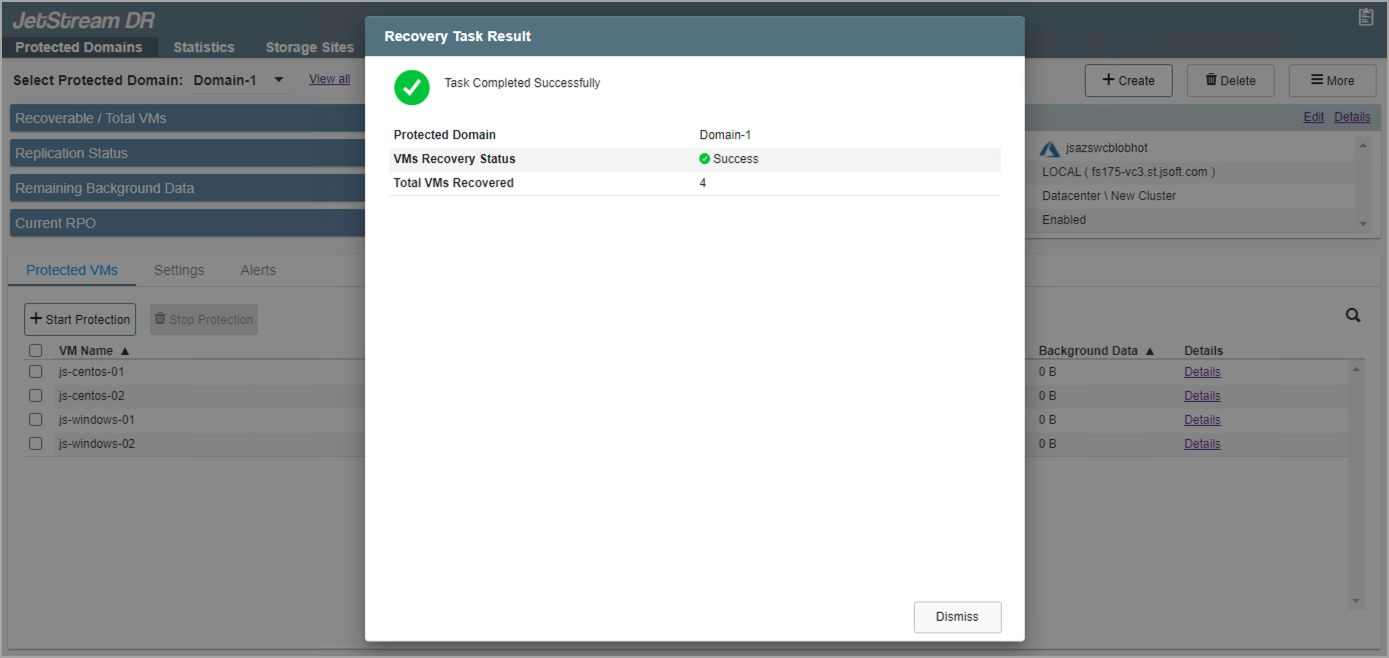
Task: Open the Settings tab
Action: tap(179, 270)
